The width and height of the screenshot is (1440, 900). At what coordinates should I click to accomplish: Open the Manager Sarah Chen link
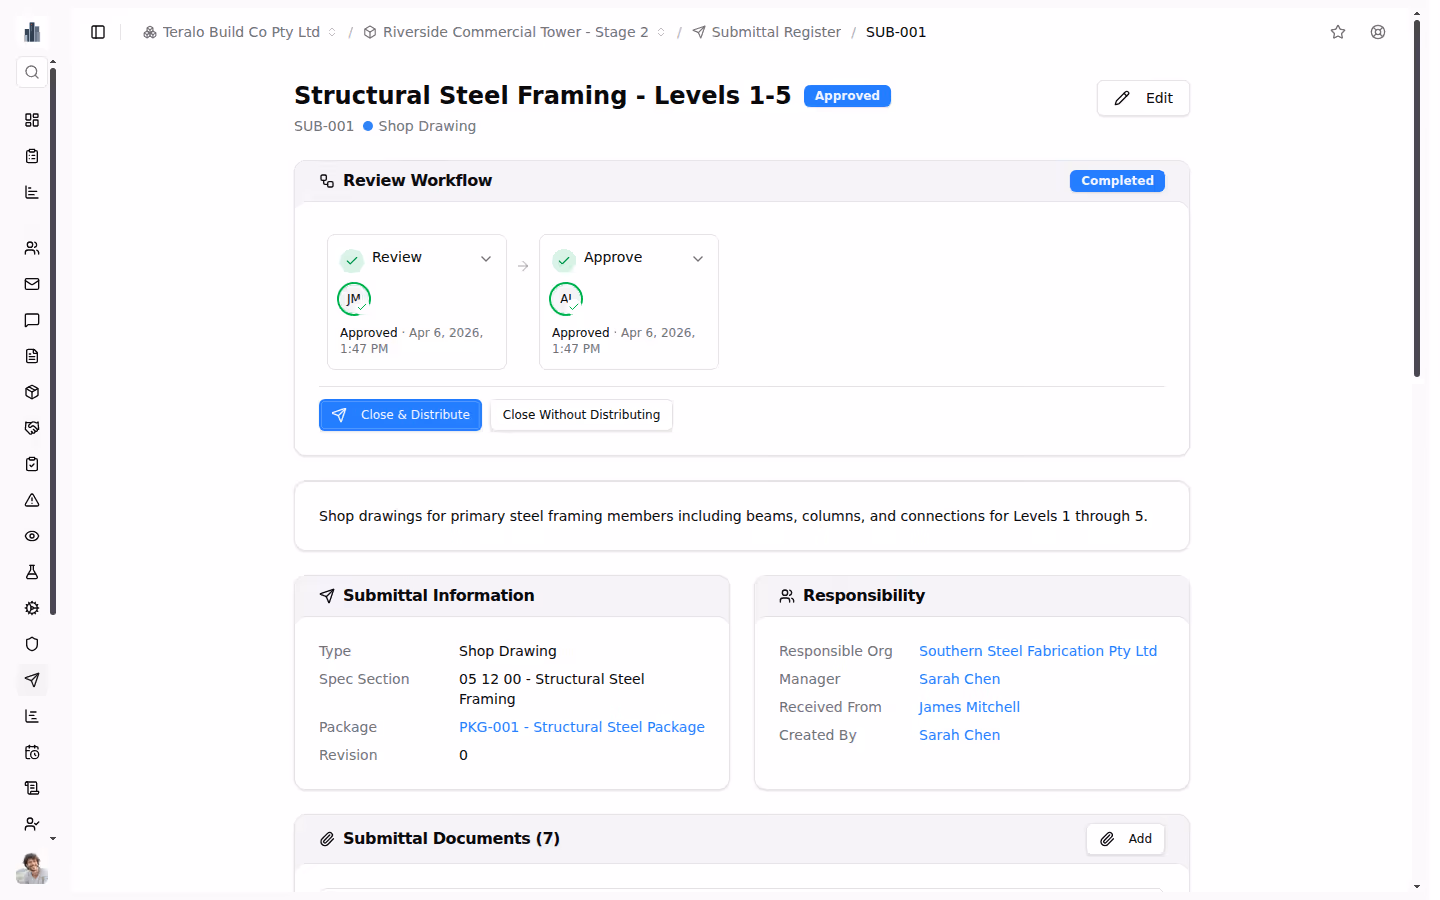(959, 679)
